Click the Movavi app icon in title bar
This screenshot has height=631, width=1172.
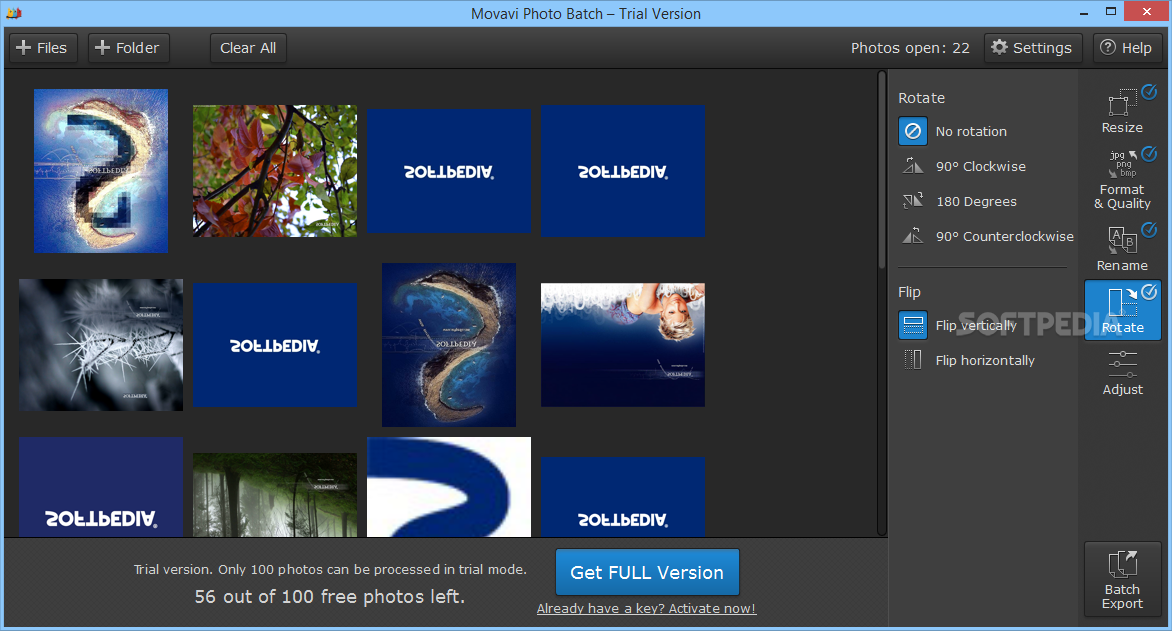(x=13, y=13)
